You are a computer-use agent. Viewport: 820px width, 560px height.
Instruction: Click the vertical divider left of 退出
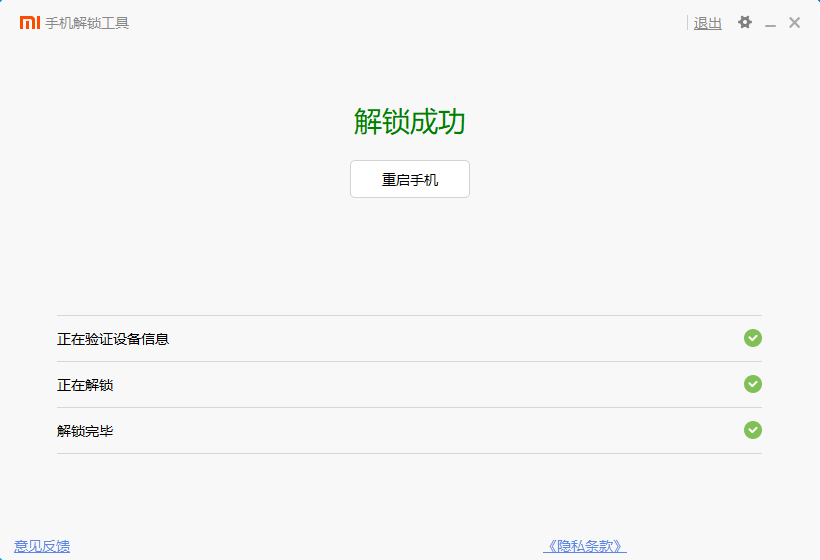[688, 23]
